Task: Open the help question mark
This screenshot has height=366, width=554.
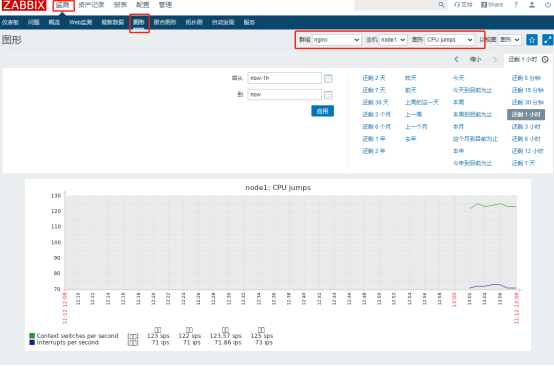Action: pos(516,5)
